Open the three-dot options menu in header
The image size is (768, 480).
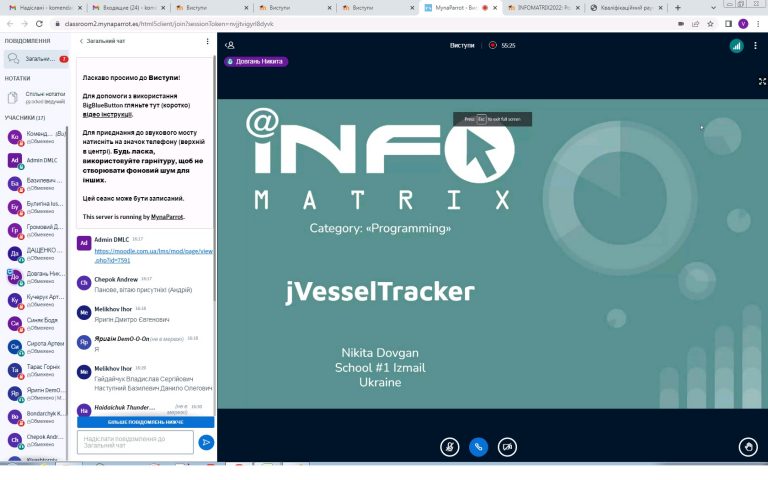click(757, 45)
